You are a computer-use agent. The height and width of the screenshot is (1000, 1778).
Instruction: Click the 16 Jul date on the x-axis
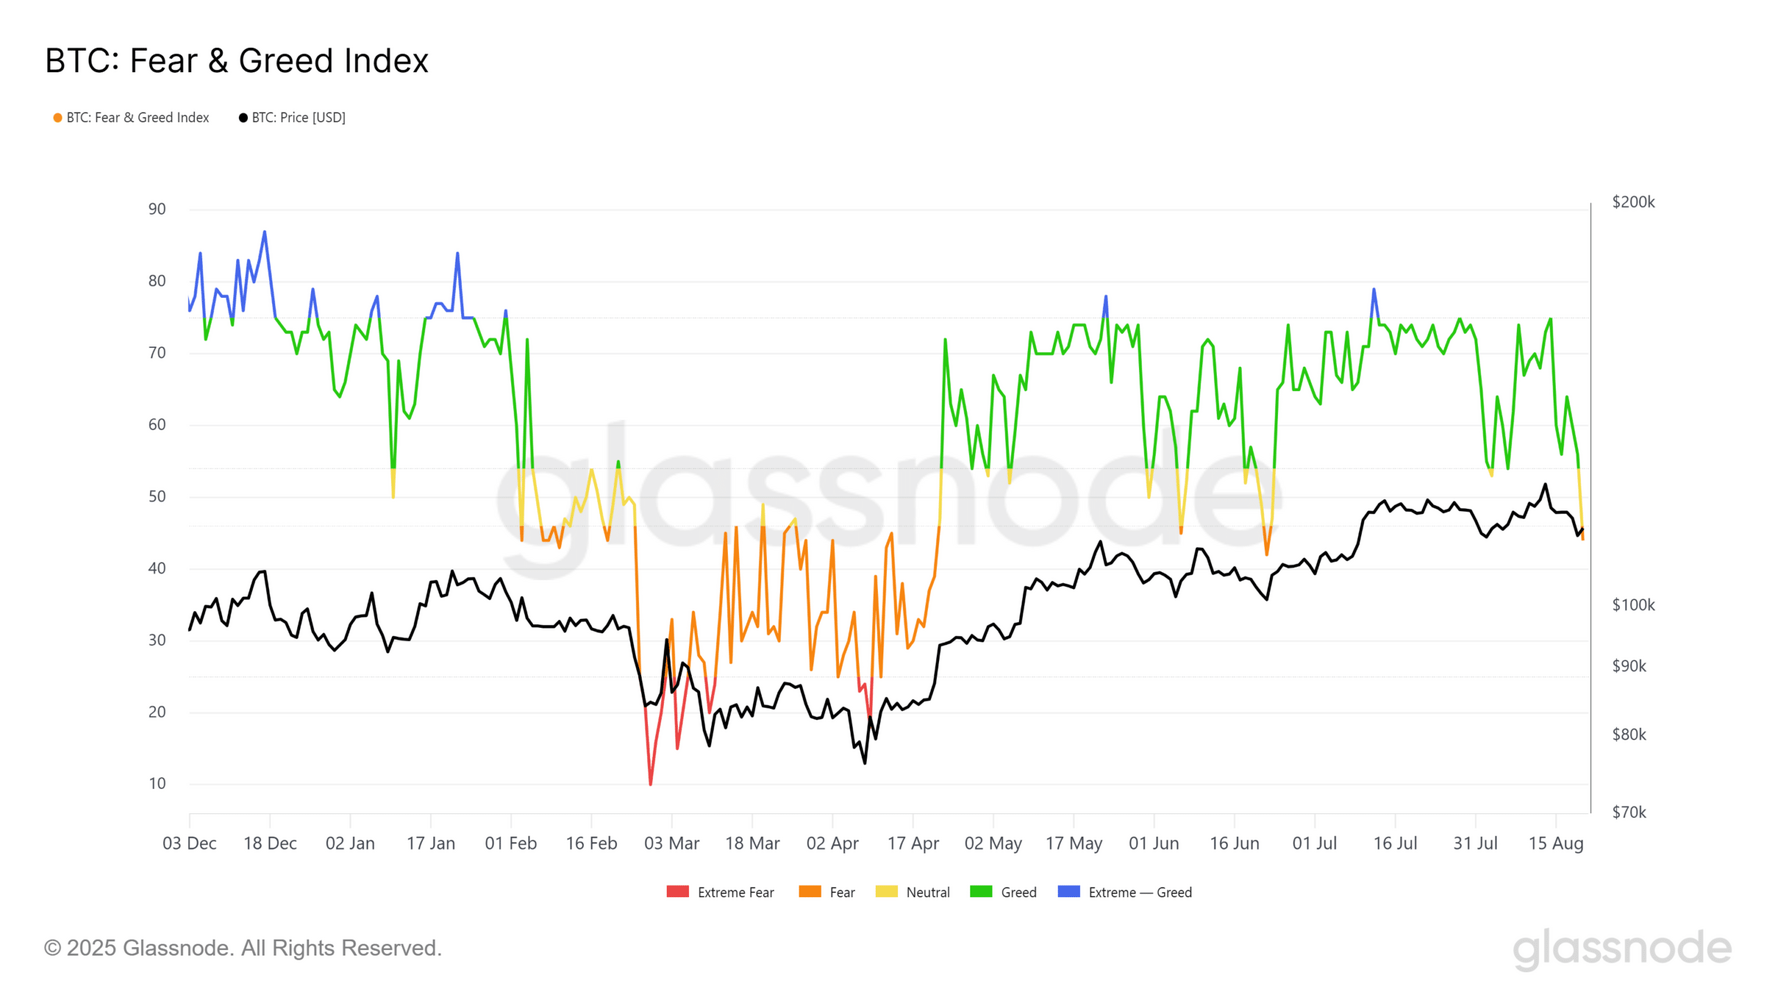point(1395,844)
